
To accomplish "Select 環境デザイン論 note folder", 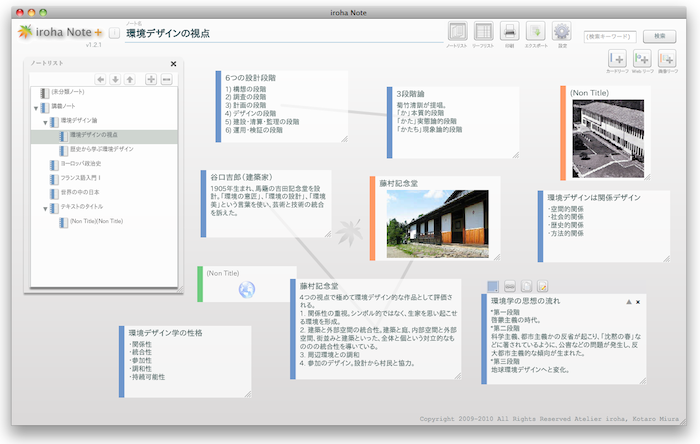I will tap(104, 120).
